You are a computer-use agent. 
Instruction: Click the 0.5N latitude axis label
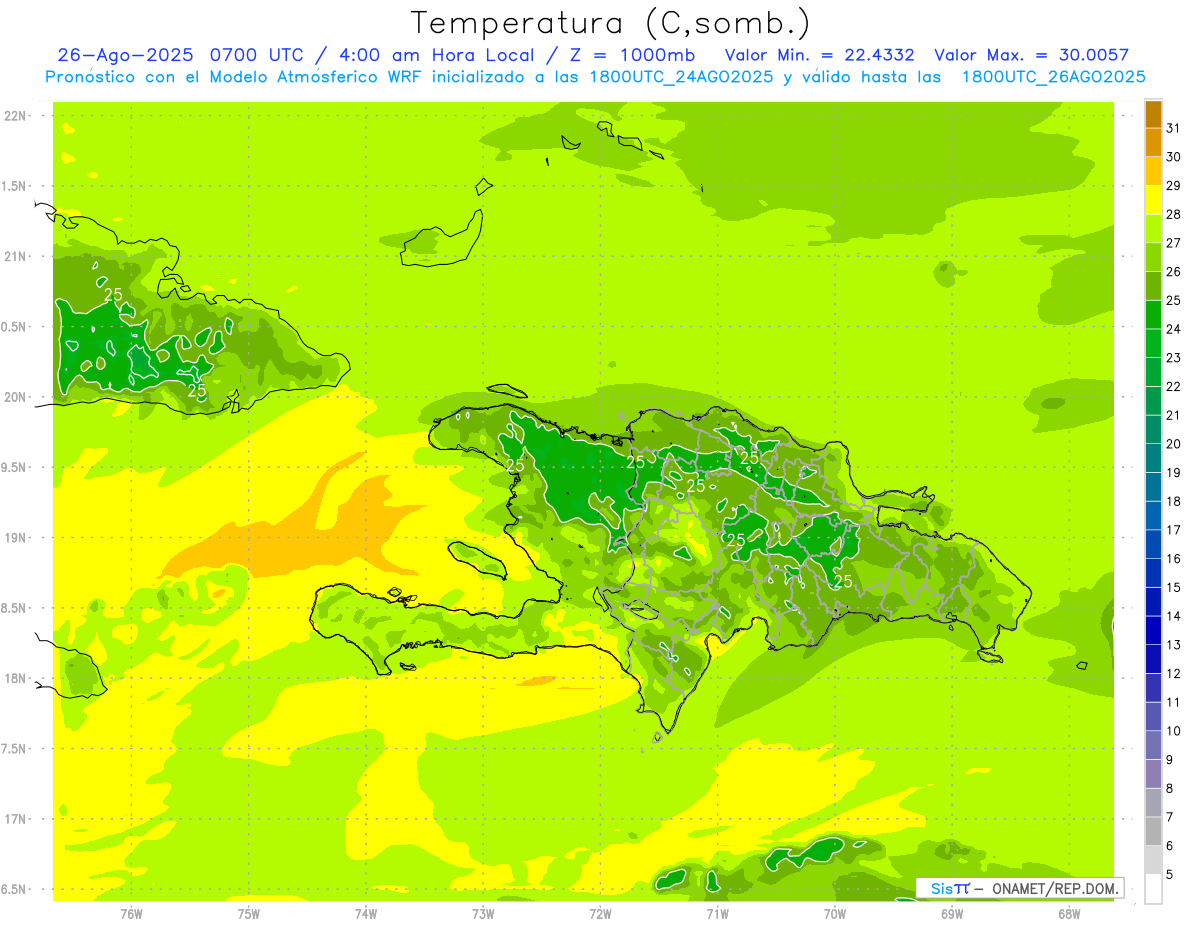coord(16,327)
